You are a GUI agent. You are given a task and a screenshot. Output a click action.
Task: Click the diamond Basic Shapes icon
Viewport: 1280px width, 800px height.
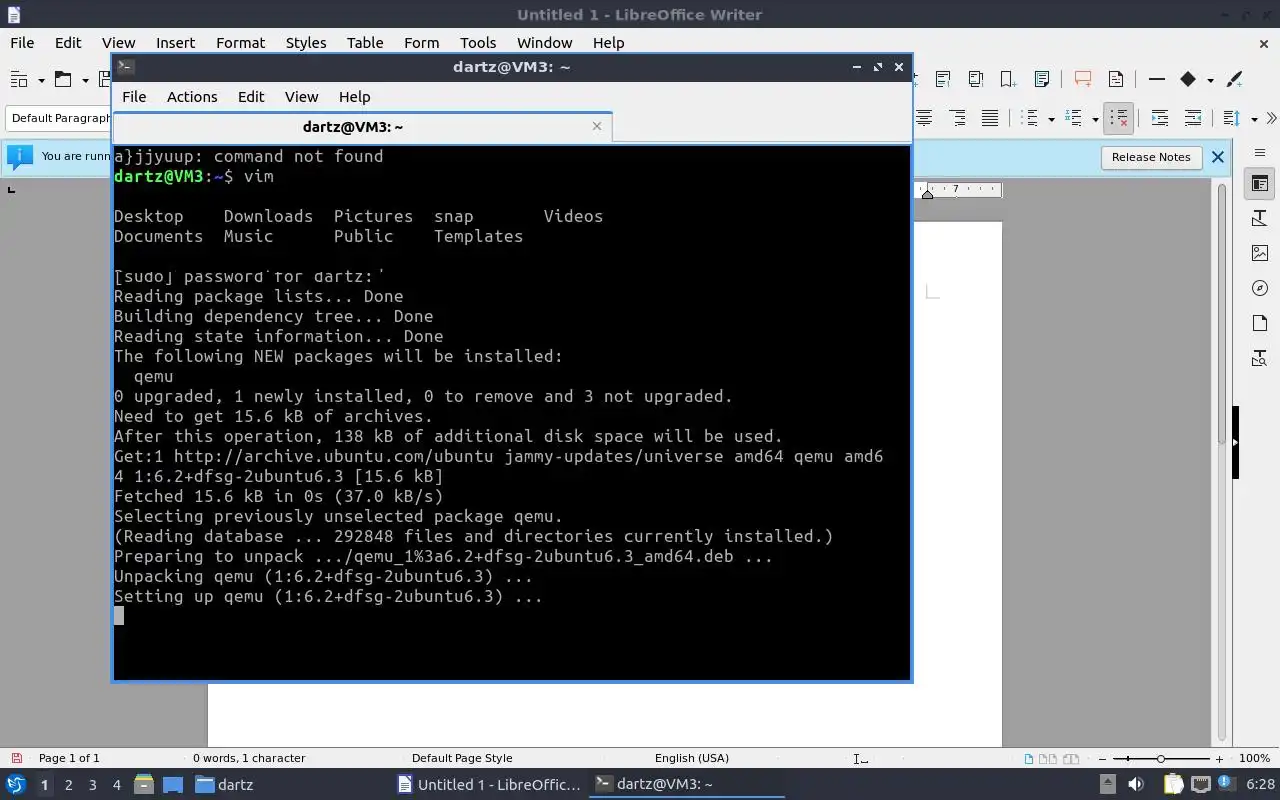pos(1188,79)
